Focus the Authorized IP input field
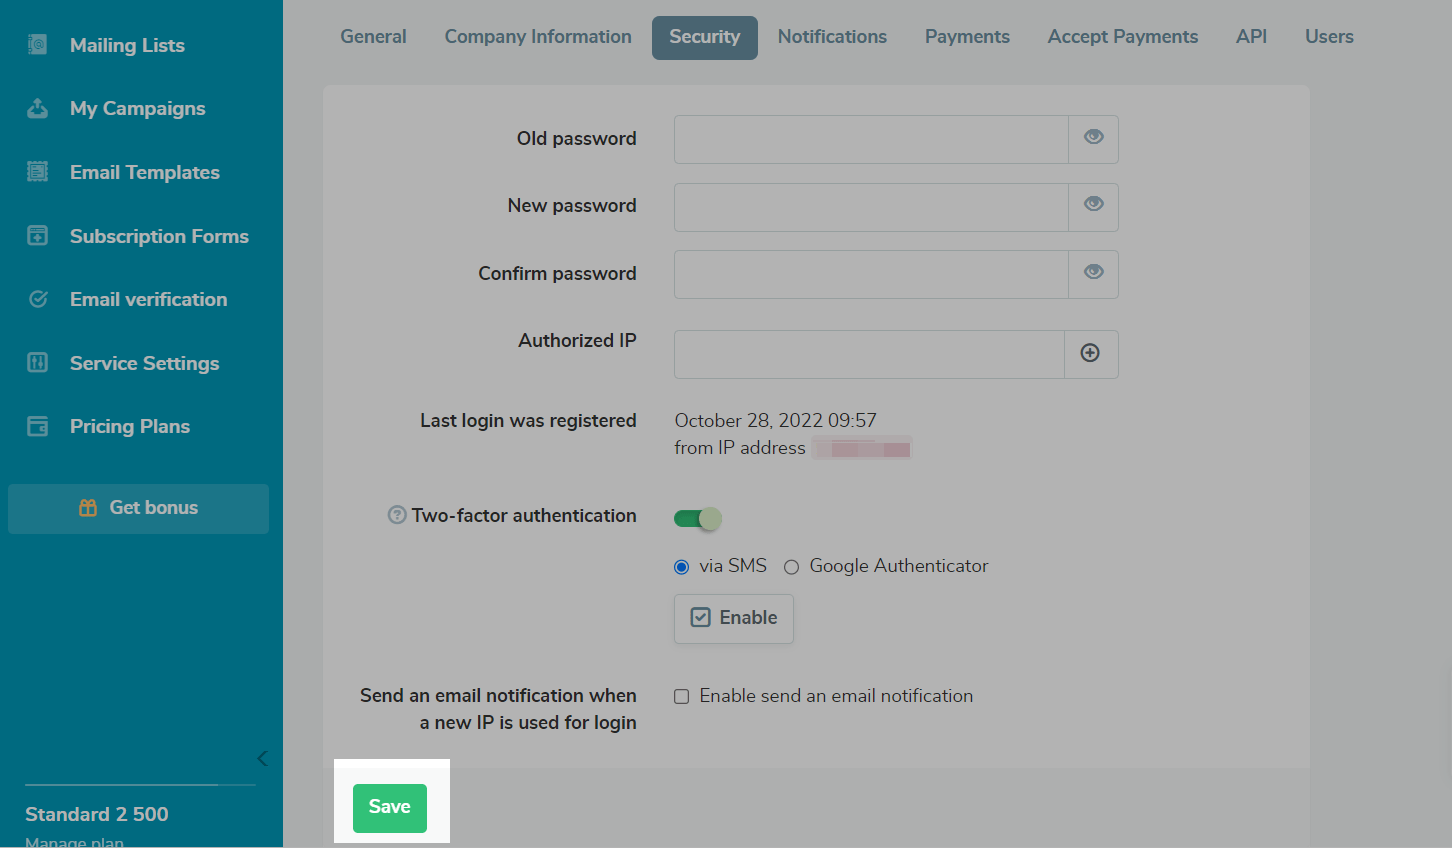 pyautogui.click(x=869, y=355)
